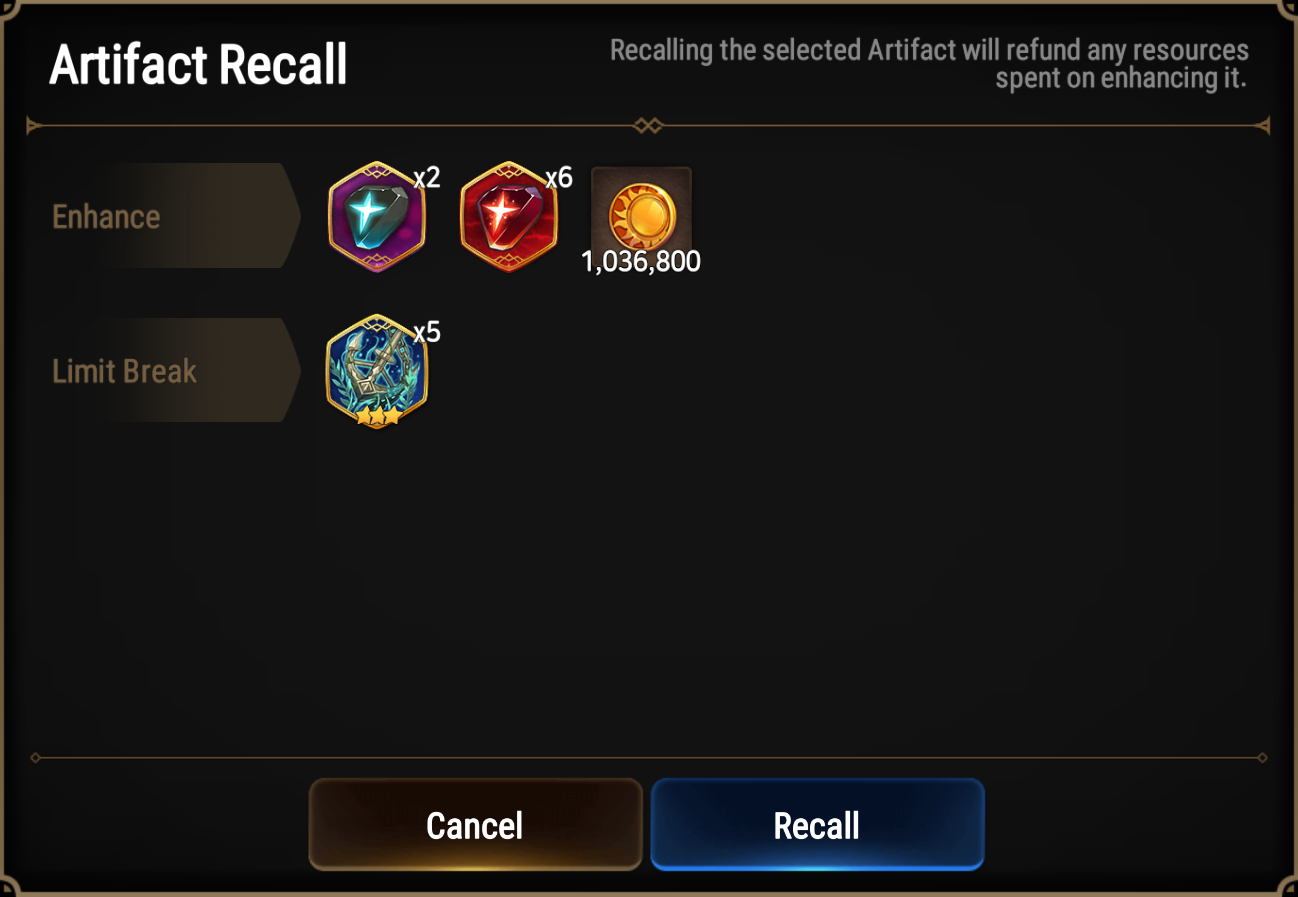Click the right diamond of bottom divider
The width and height of the screenshot is (1298, 897).
[1262, 758]
